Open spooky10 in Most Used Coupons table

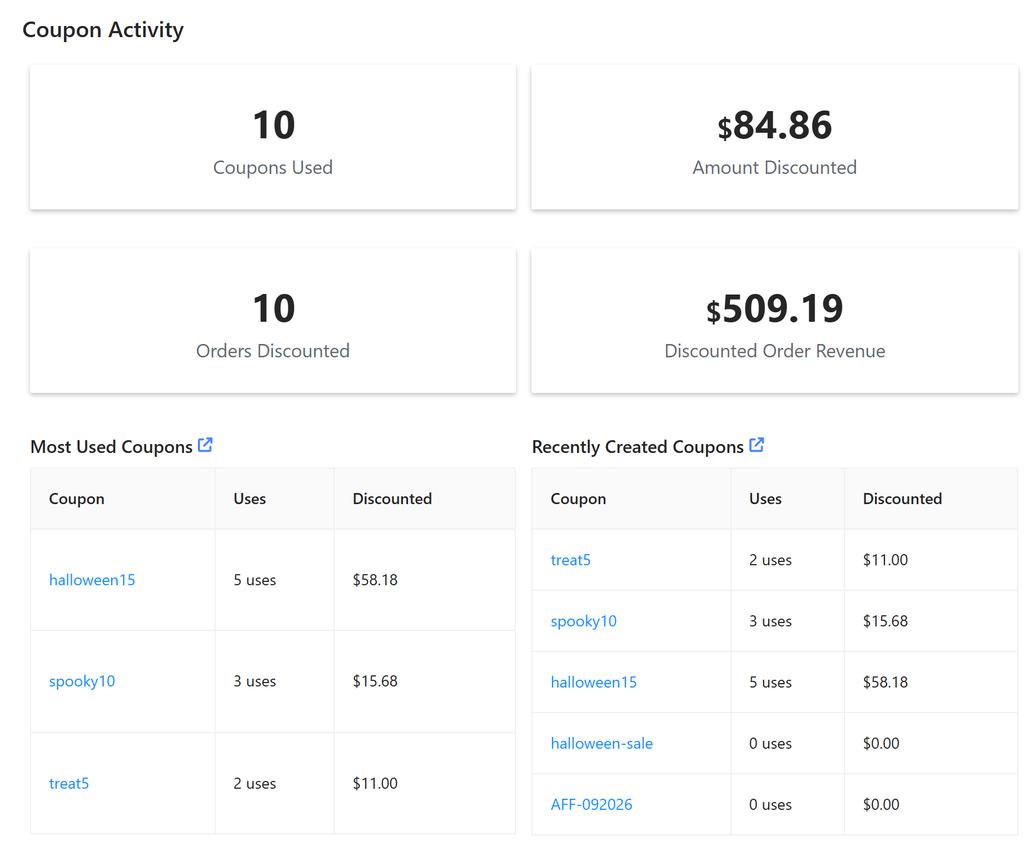point(82,681)
